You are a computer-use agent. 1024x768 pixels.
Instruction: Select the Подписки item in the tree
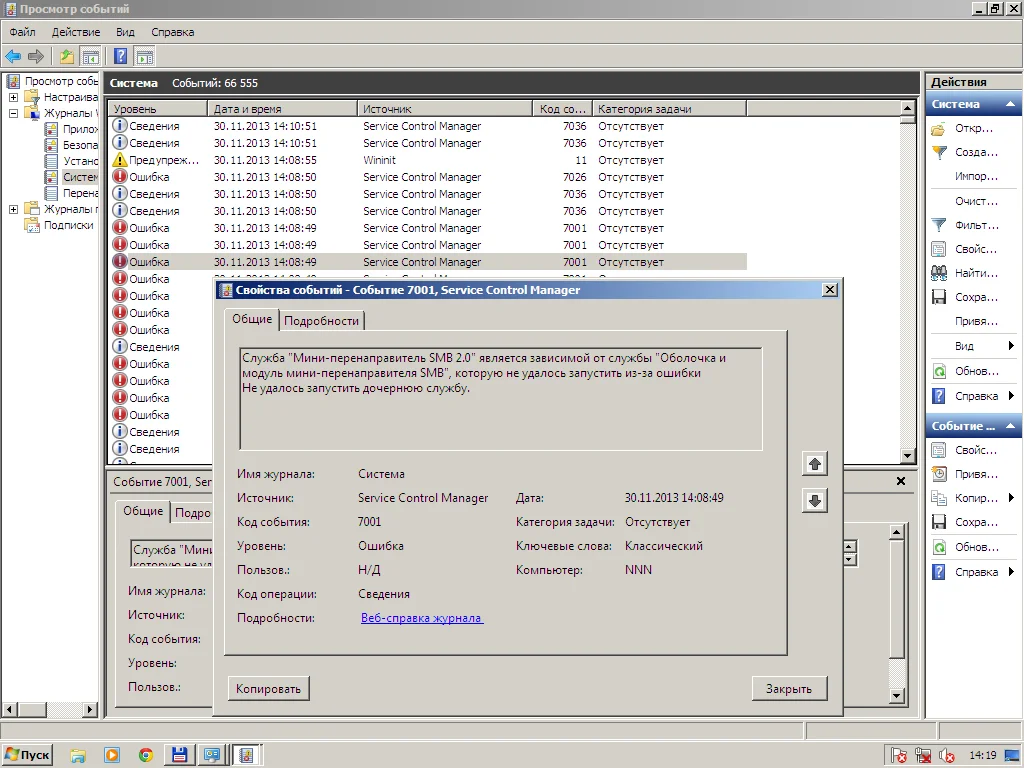68,225
